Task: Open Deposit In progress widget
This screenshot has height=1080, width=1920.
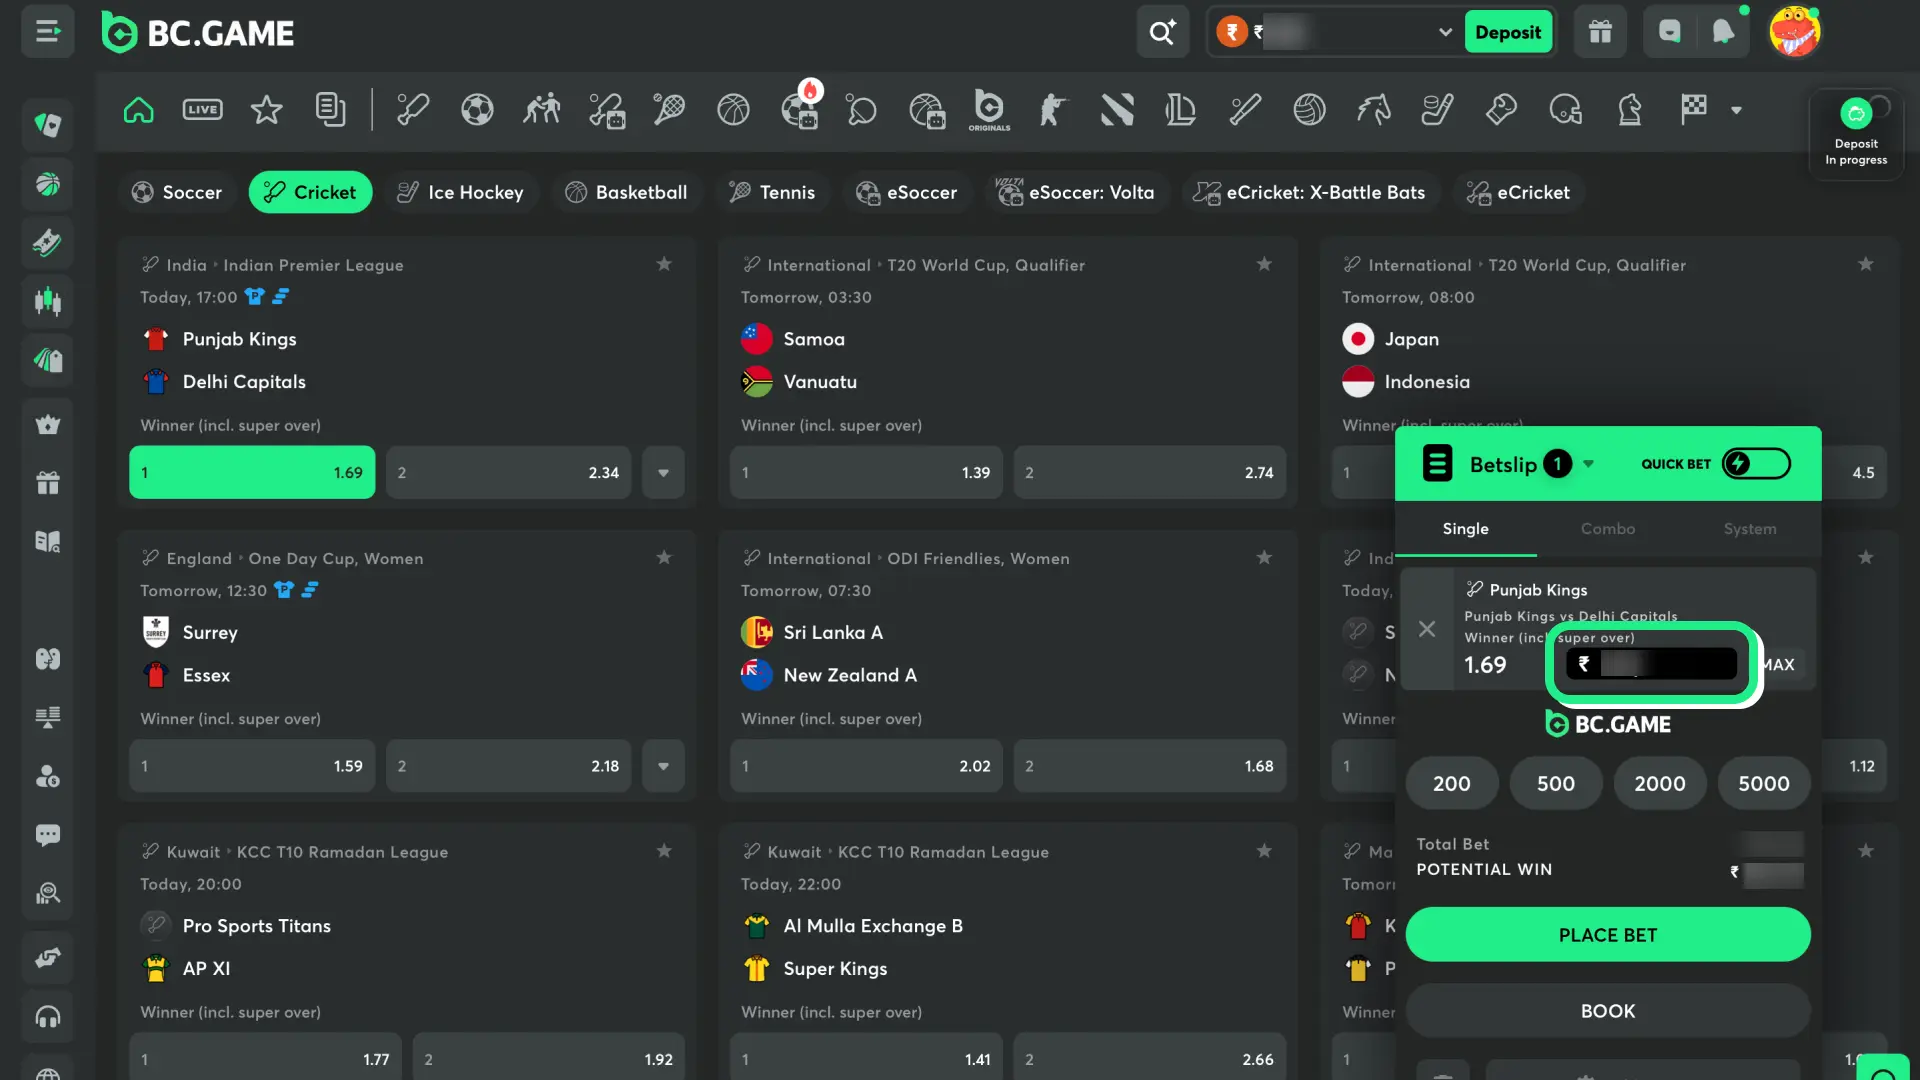Action: 1856,134
